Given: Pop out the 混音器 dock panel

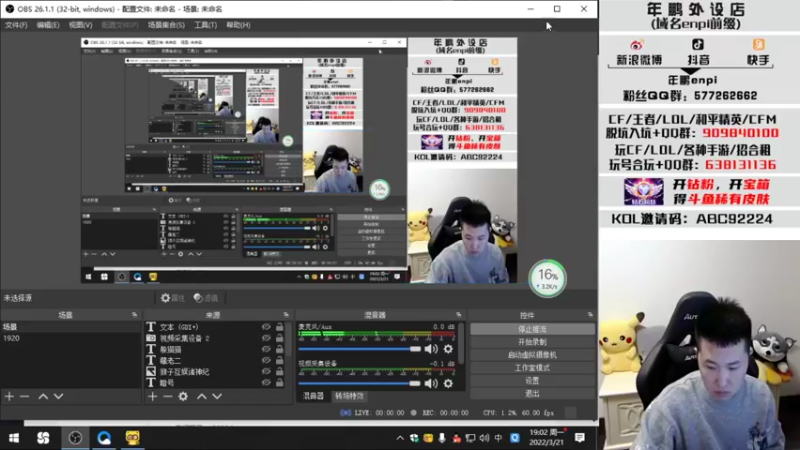Looking at the screenshot, I should pos(459,315).
